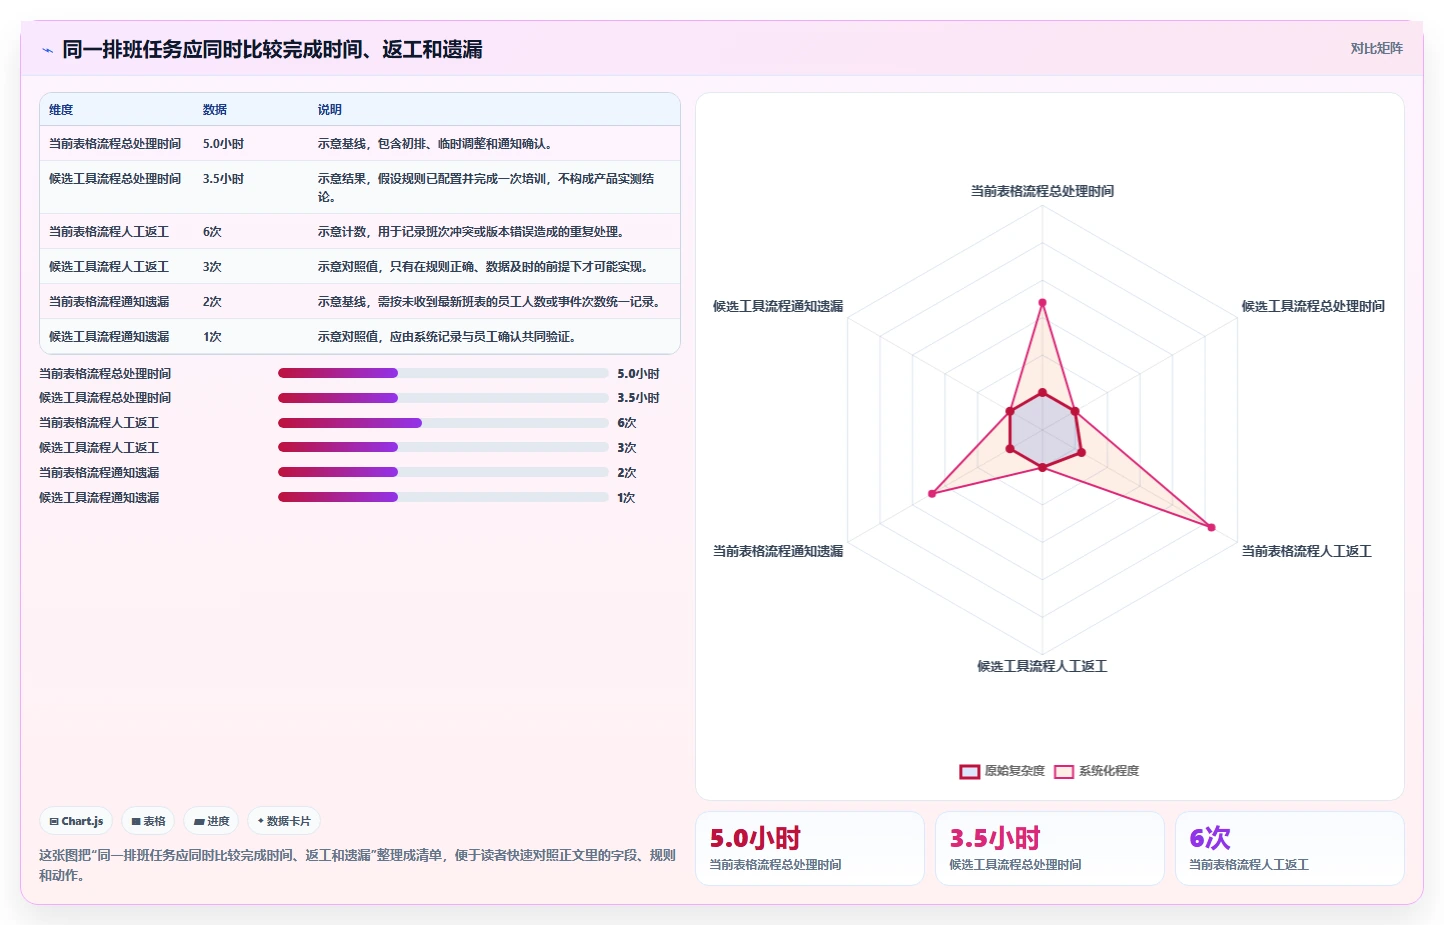The width and height of the screenshot is (1444, 925).
Task: Click table cell 1次
Action: tap(212, 337)
